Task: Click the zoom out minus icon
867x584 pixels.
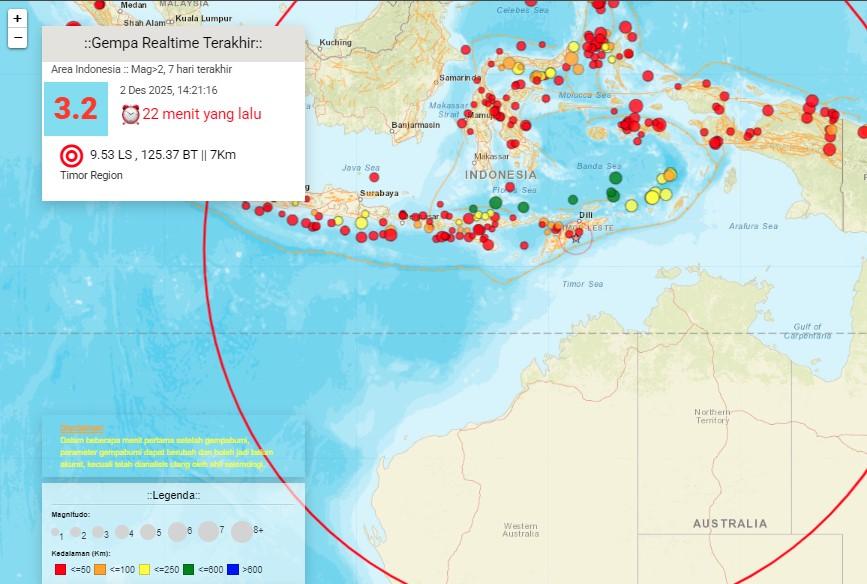Action: [x=17, y=39]
